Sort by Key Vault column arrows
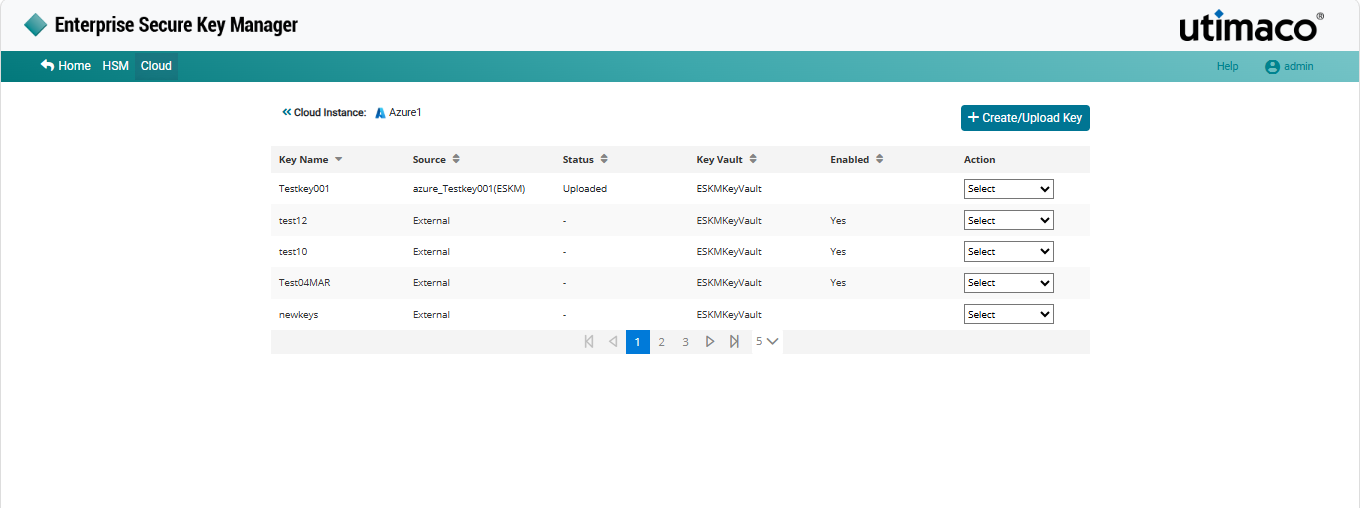1362x508 pixels. [x=753, y=159]
